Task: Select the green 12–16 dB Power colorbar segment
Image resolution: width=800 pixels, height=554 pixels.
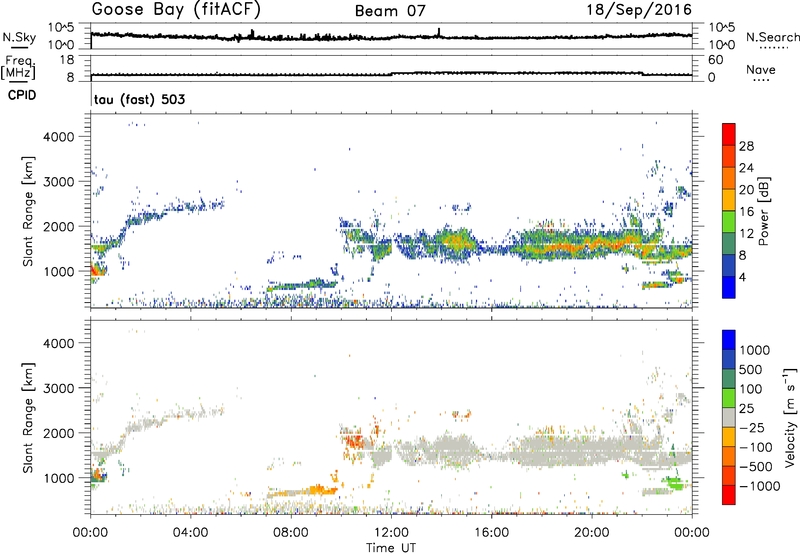Action: (729, 221)
